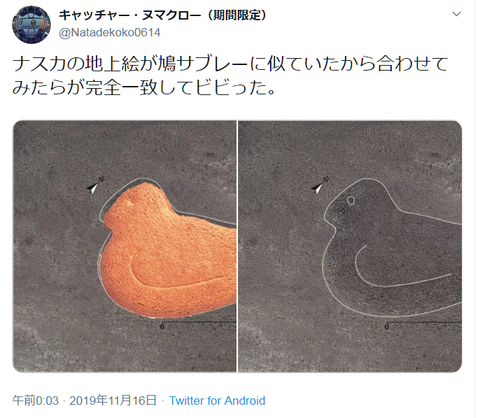Click the （期間限定） label after the name
This screenshot has width=480, height=418.
[x=237, y=15]
